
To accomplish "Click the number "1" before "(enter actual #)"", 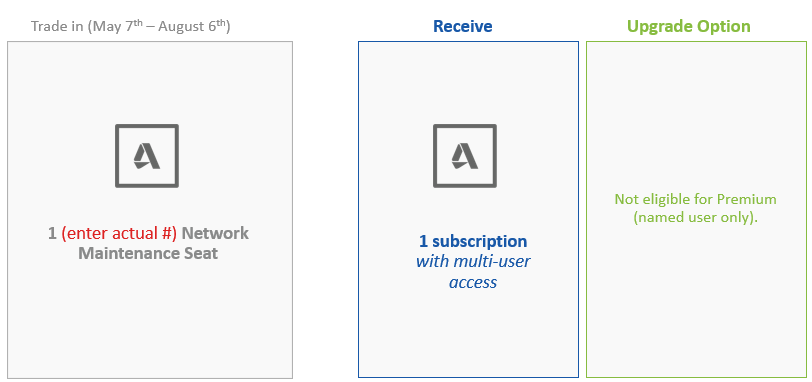I will 52,233.
